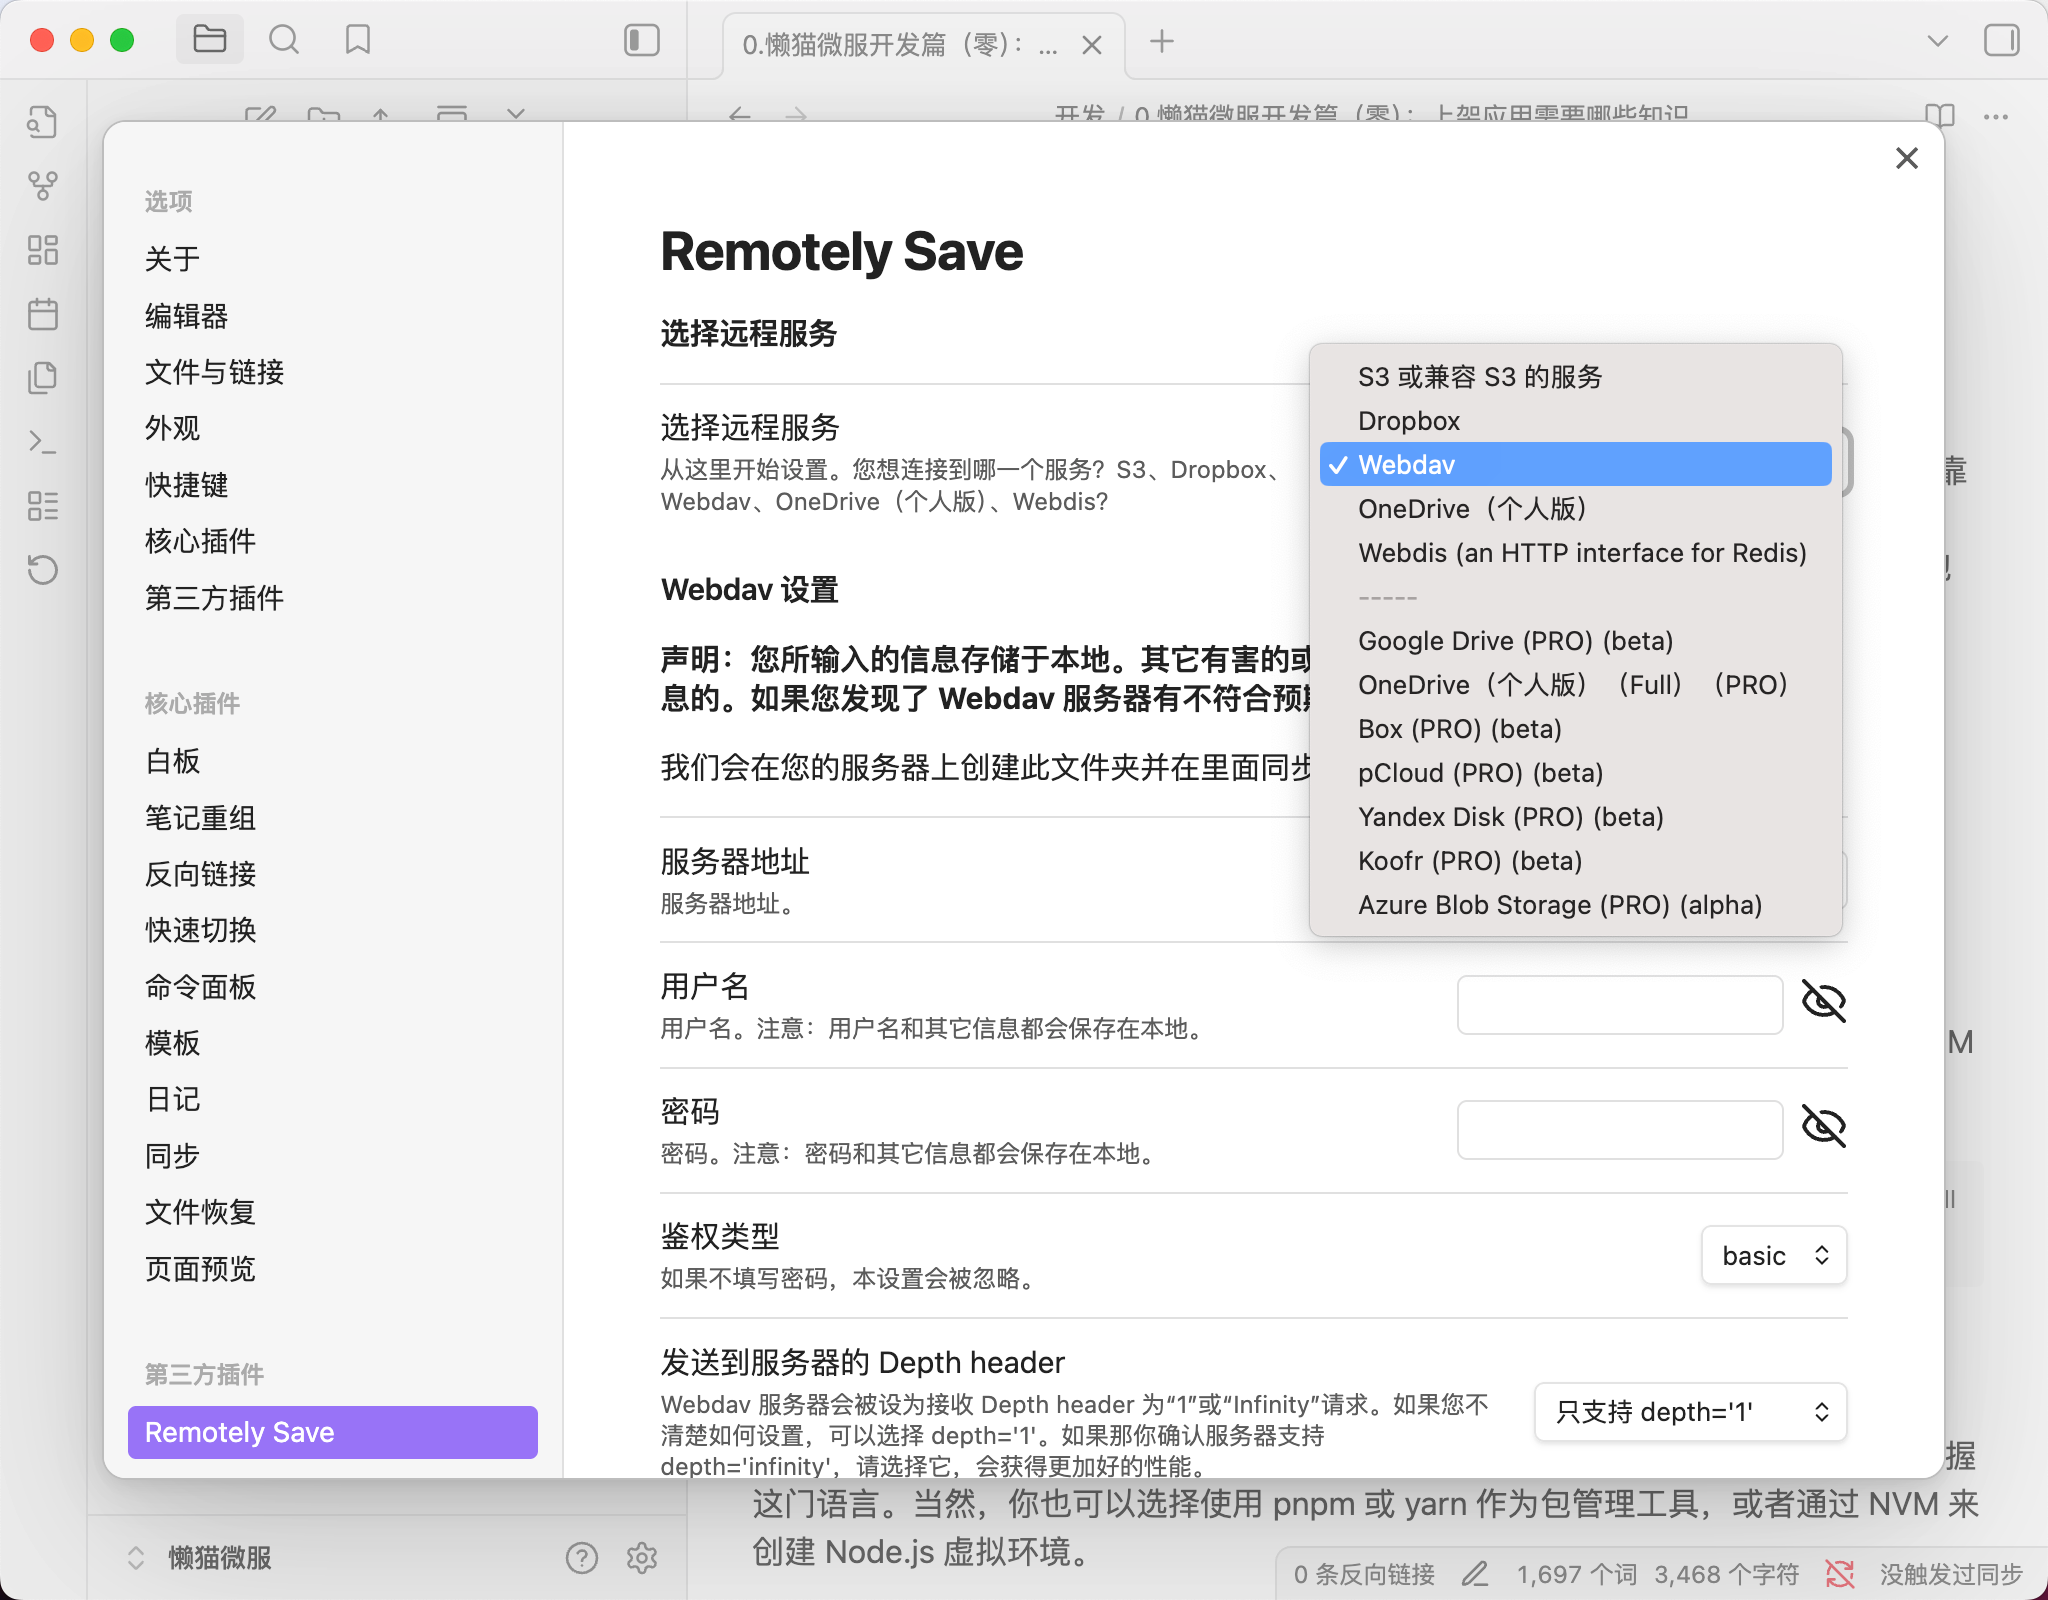Open graph view from left ribbon
Screen dimensions: 2048x1600
[x=43, y=185]
